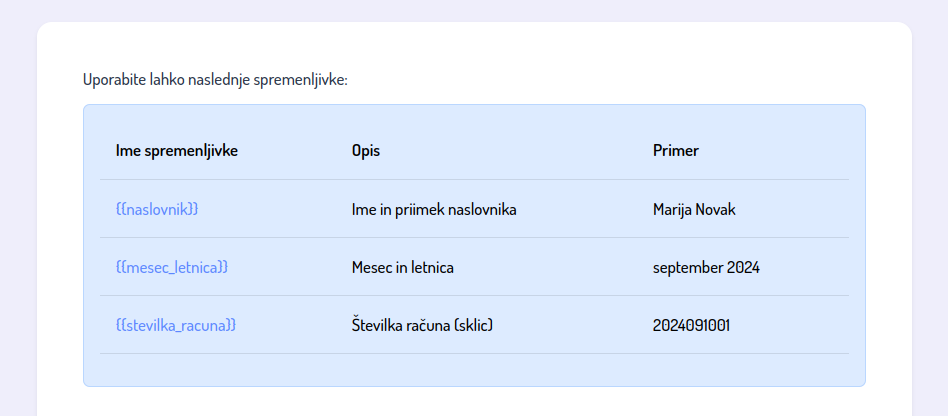The height and width of the screenshot is (416, 948).
Task: Click the first name "Marija" in examples
Action: (x=674, y=209)
